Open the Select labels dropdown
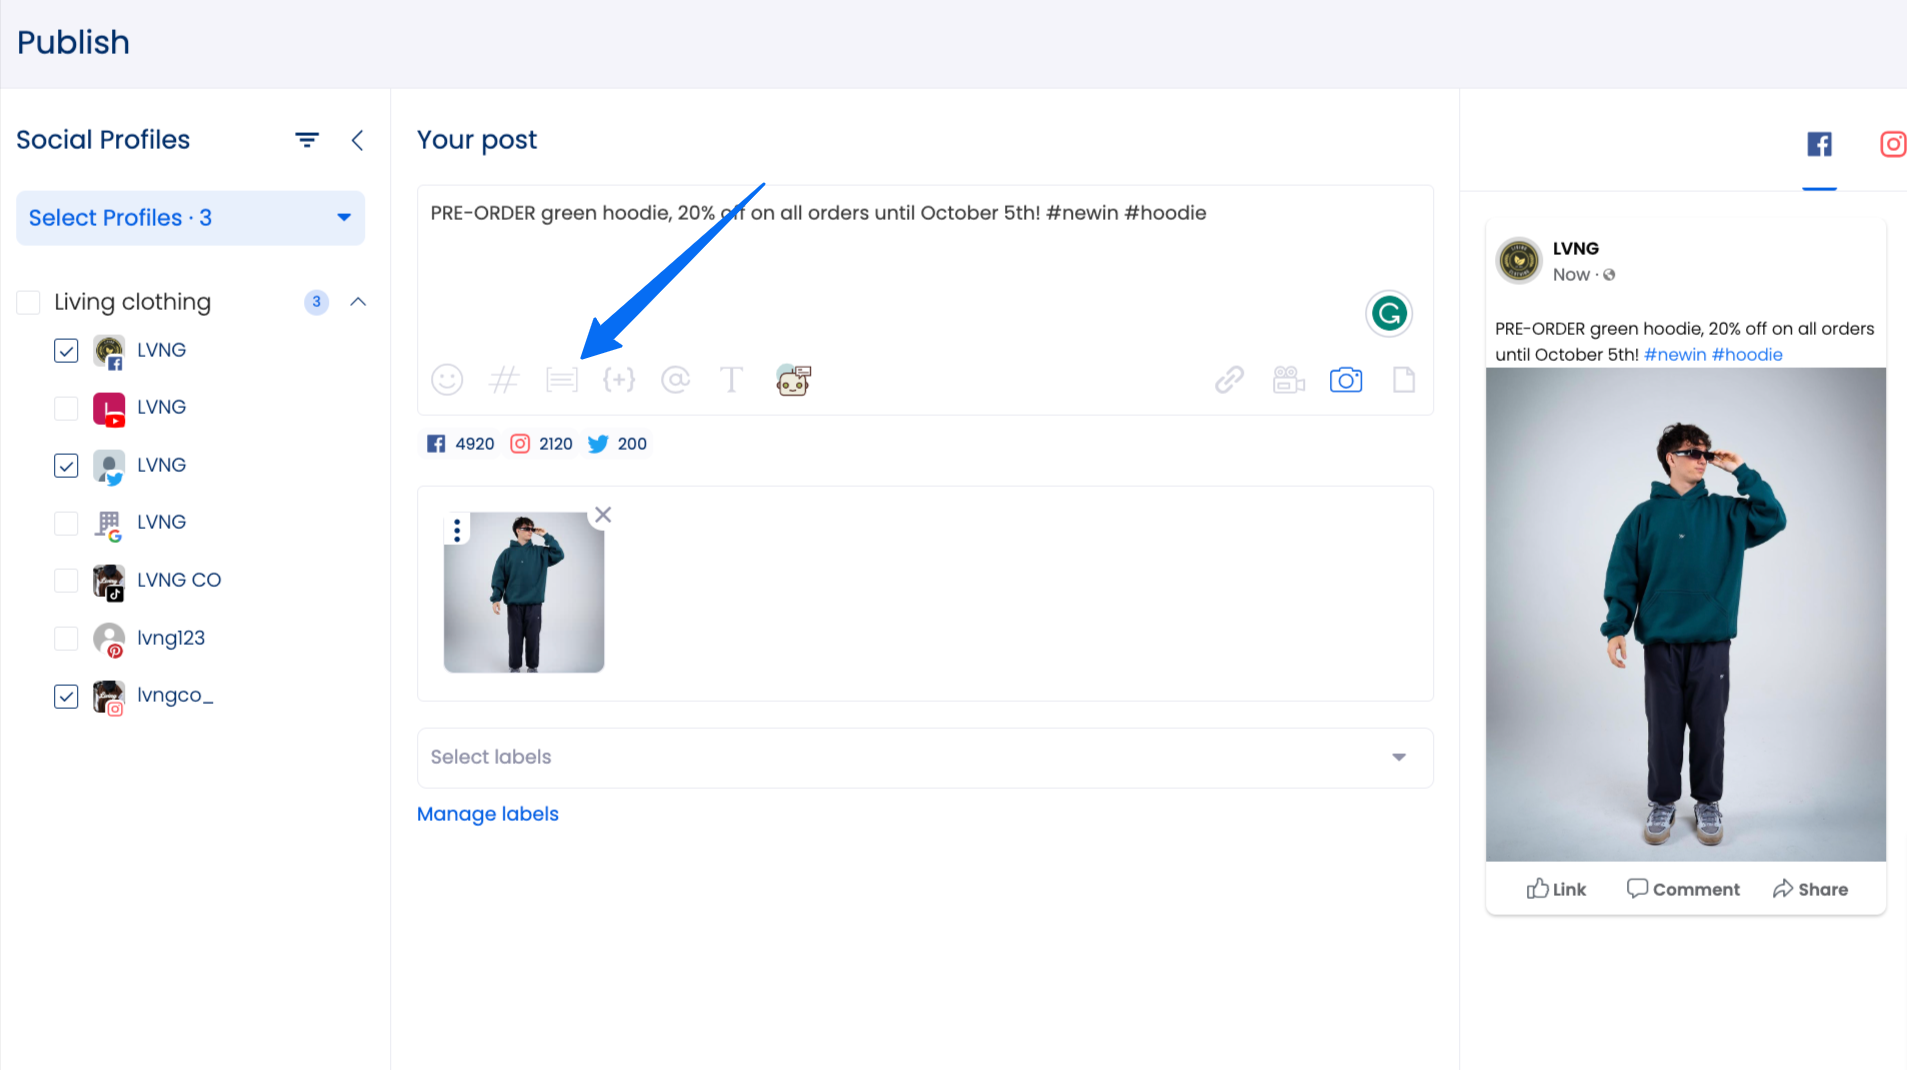1907x1070 pixels. [925, 758]
